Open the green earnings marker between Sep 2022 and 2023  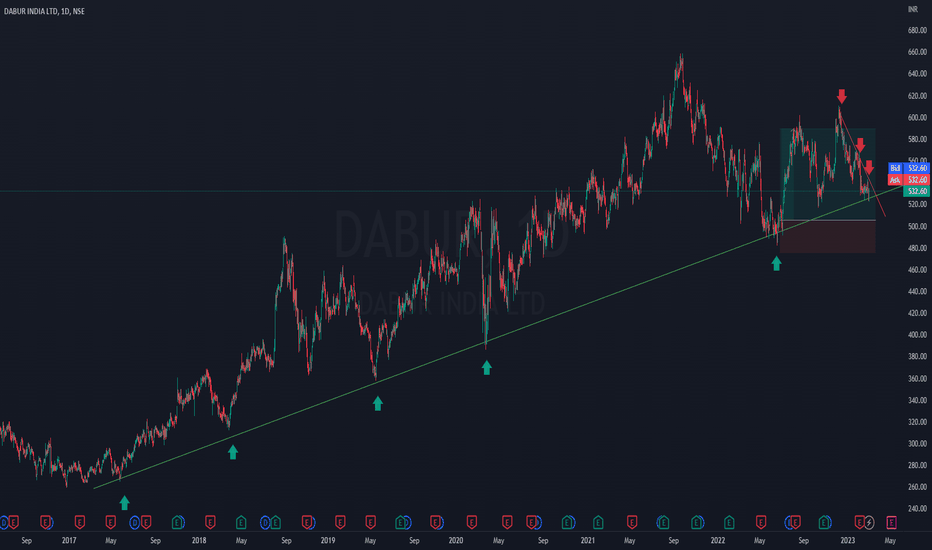click(824, 522)
